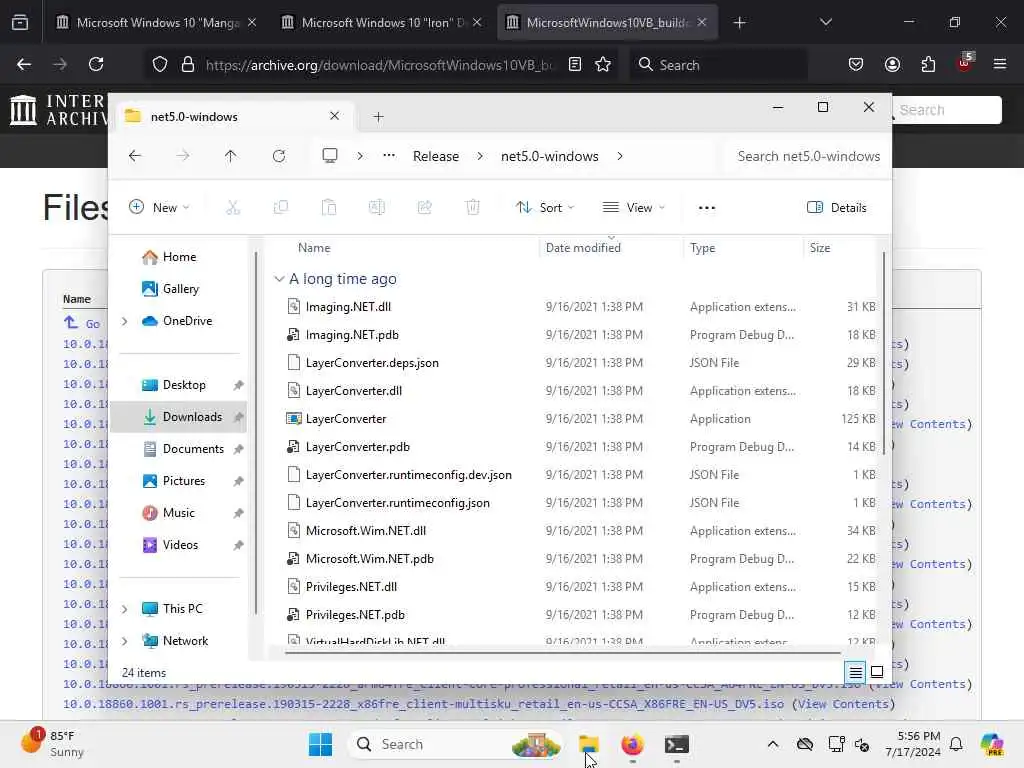Switch to large thumbnails view icon in status bar
The width and height of the screenshot is (1024, 768).
[x=877, y=672]
